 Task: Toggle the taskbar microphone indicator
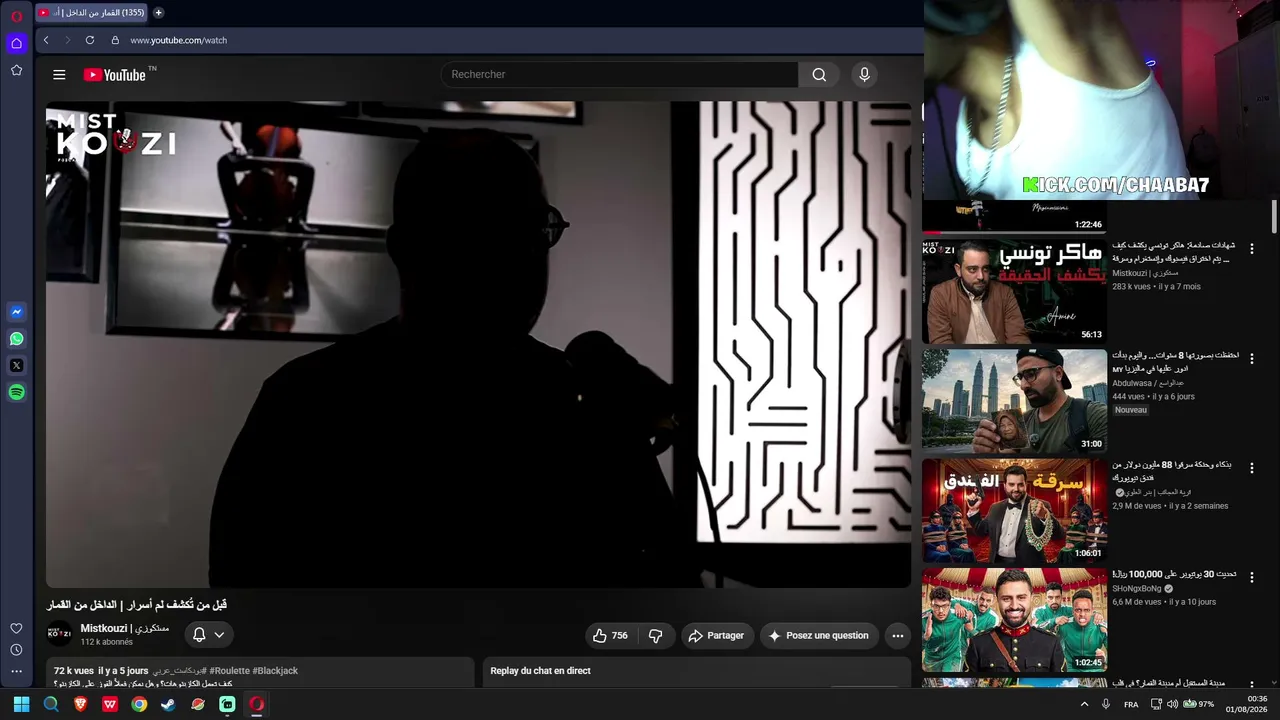[1106, 704]
